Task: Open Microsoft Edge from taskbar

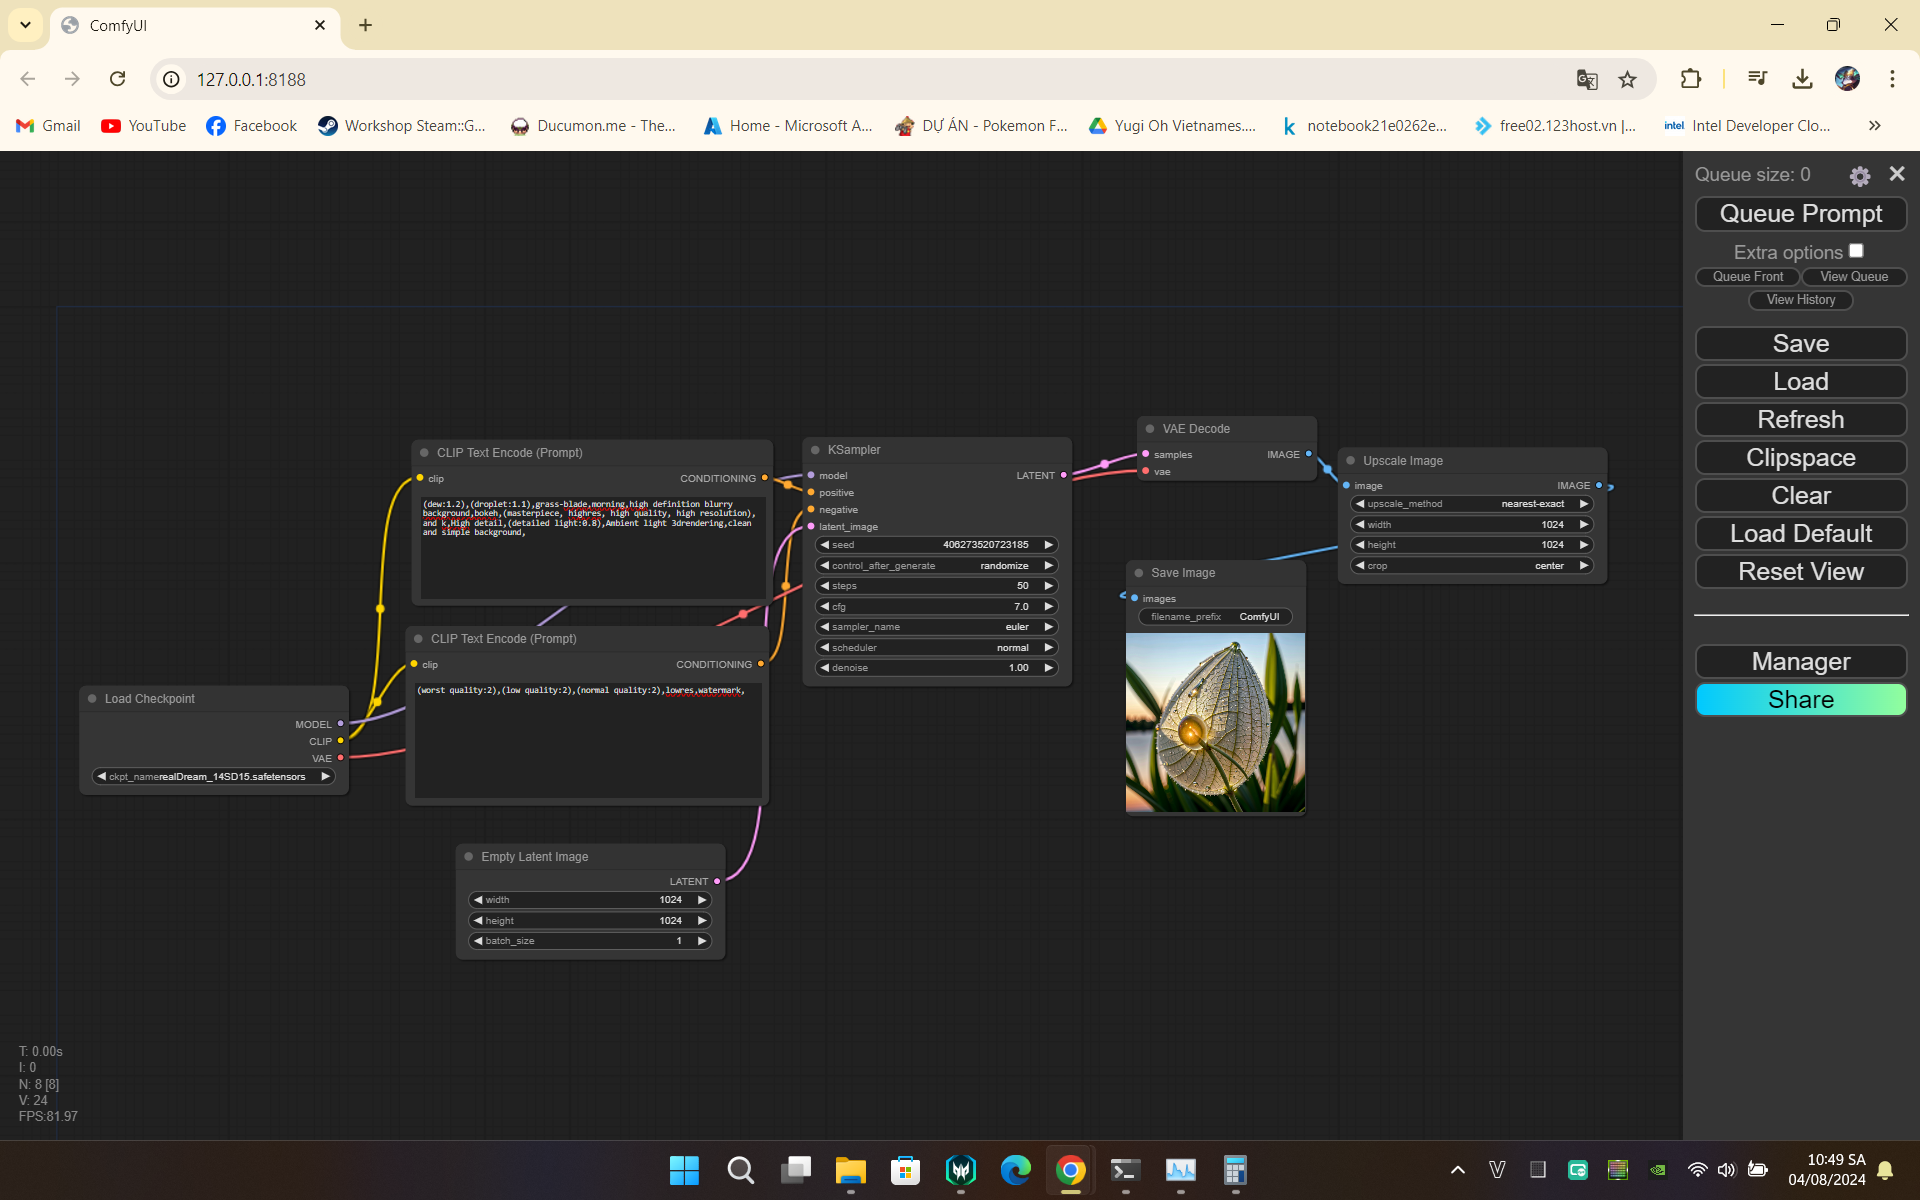Action: tap(1015, 1170)
